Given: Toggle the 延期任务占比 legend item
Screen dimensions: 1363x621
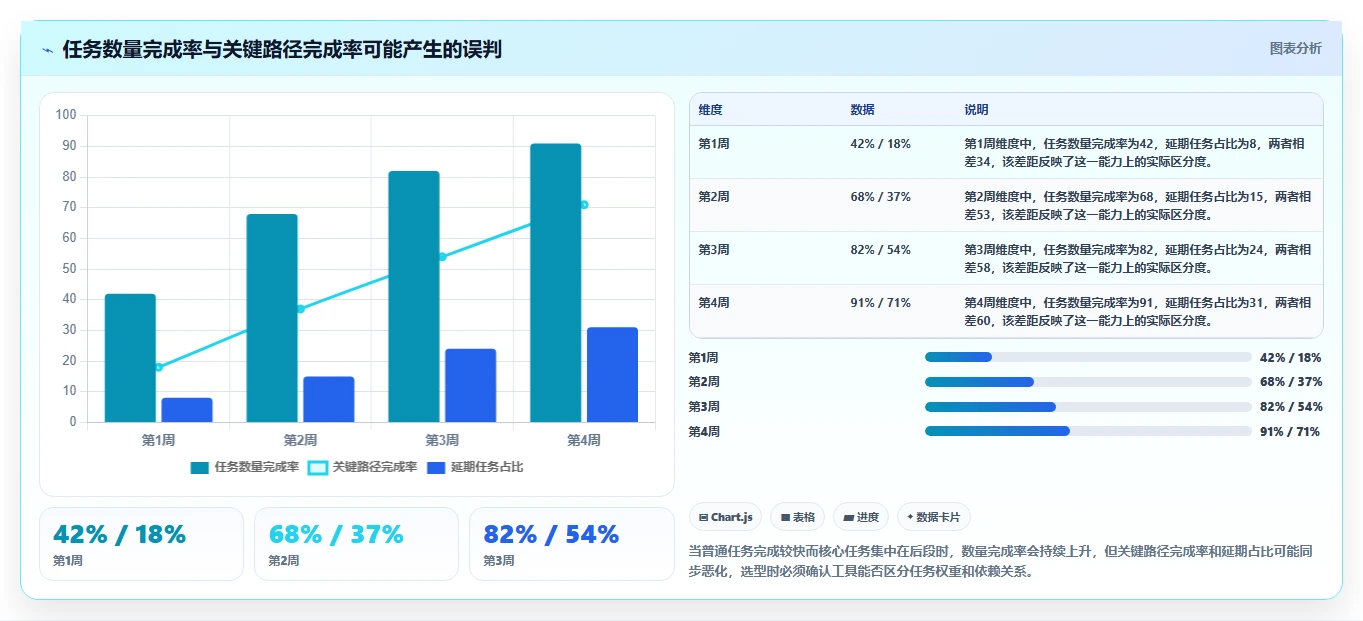Looking at the screenshot, I should [x=475, y=467].
